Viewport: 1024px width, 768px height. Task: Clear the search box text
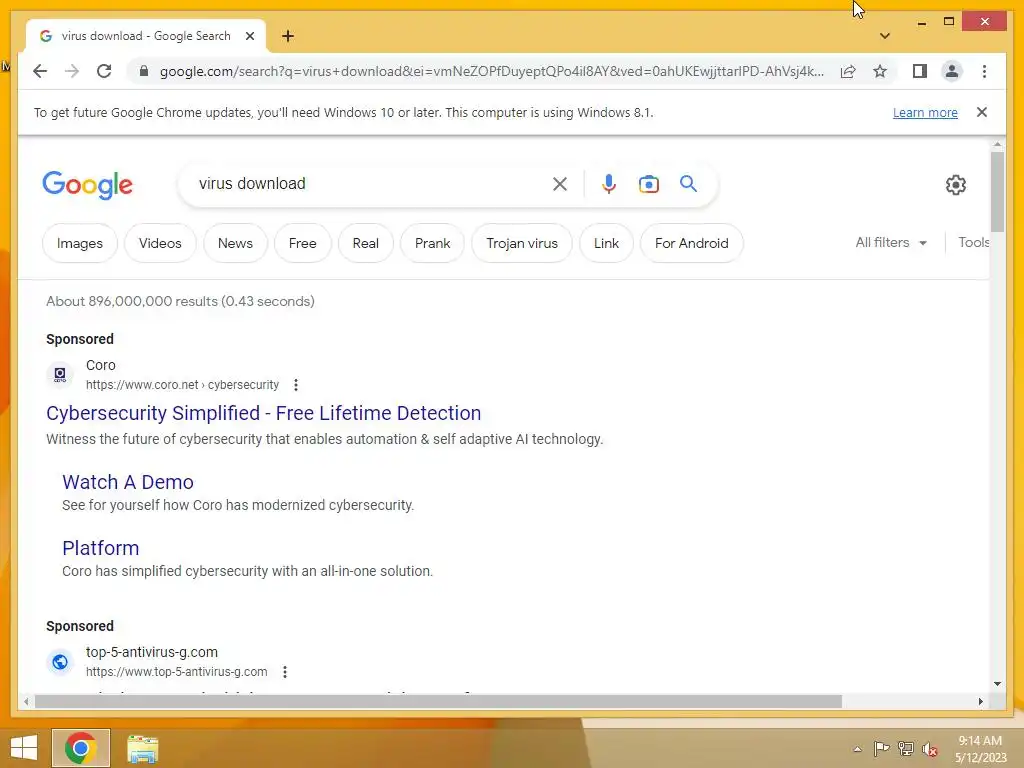pyautogui.click(x=560, y=184)
